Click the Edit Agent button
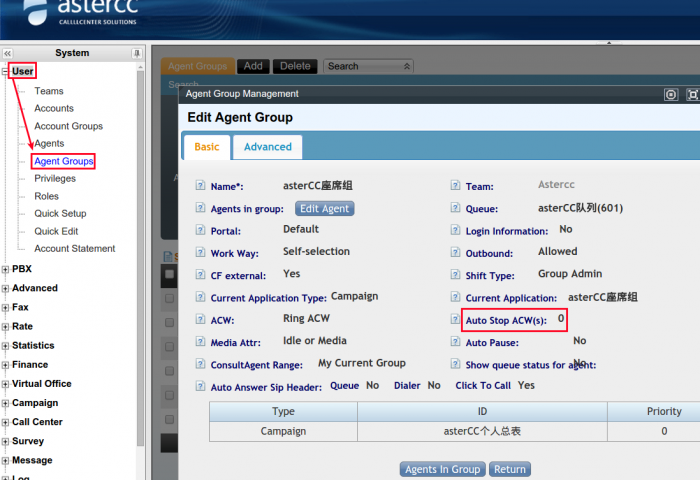 [x=324, y=209]
